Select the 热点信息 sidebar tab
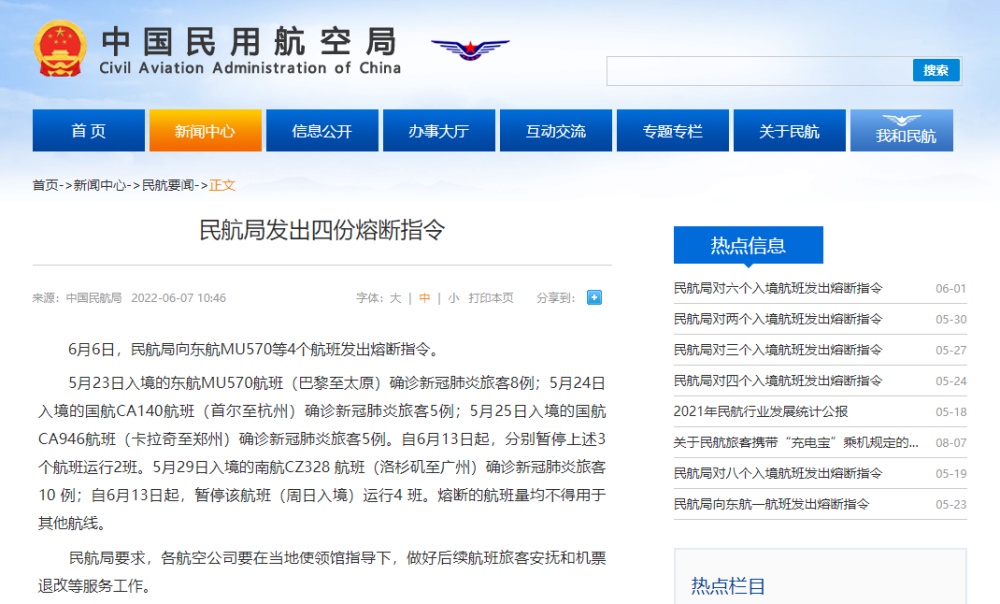The image size is (1000, 604). [748, 245]
